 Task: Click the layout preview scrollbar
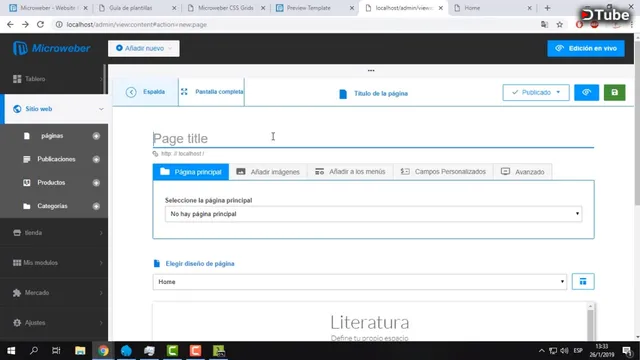(x=590, y=322)
